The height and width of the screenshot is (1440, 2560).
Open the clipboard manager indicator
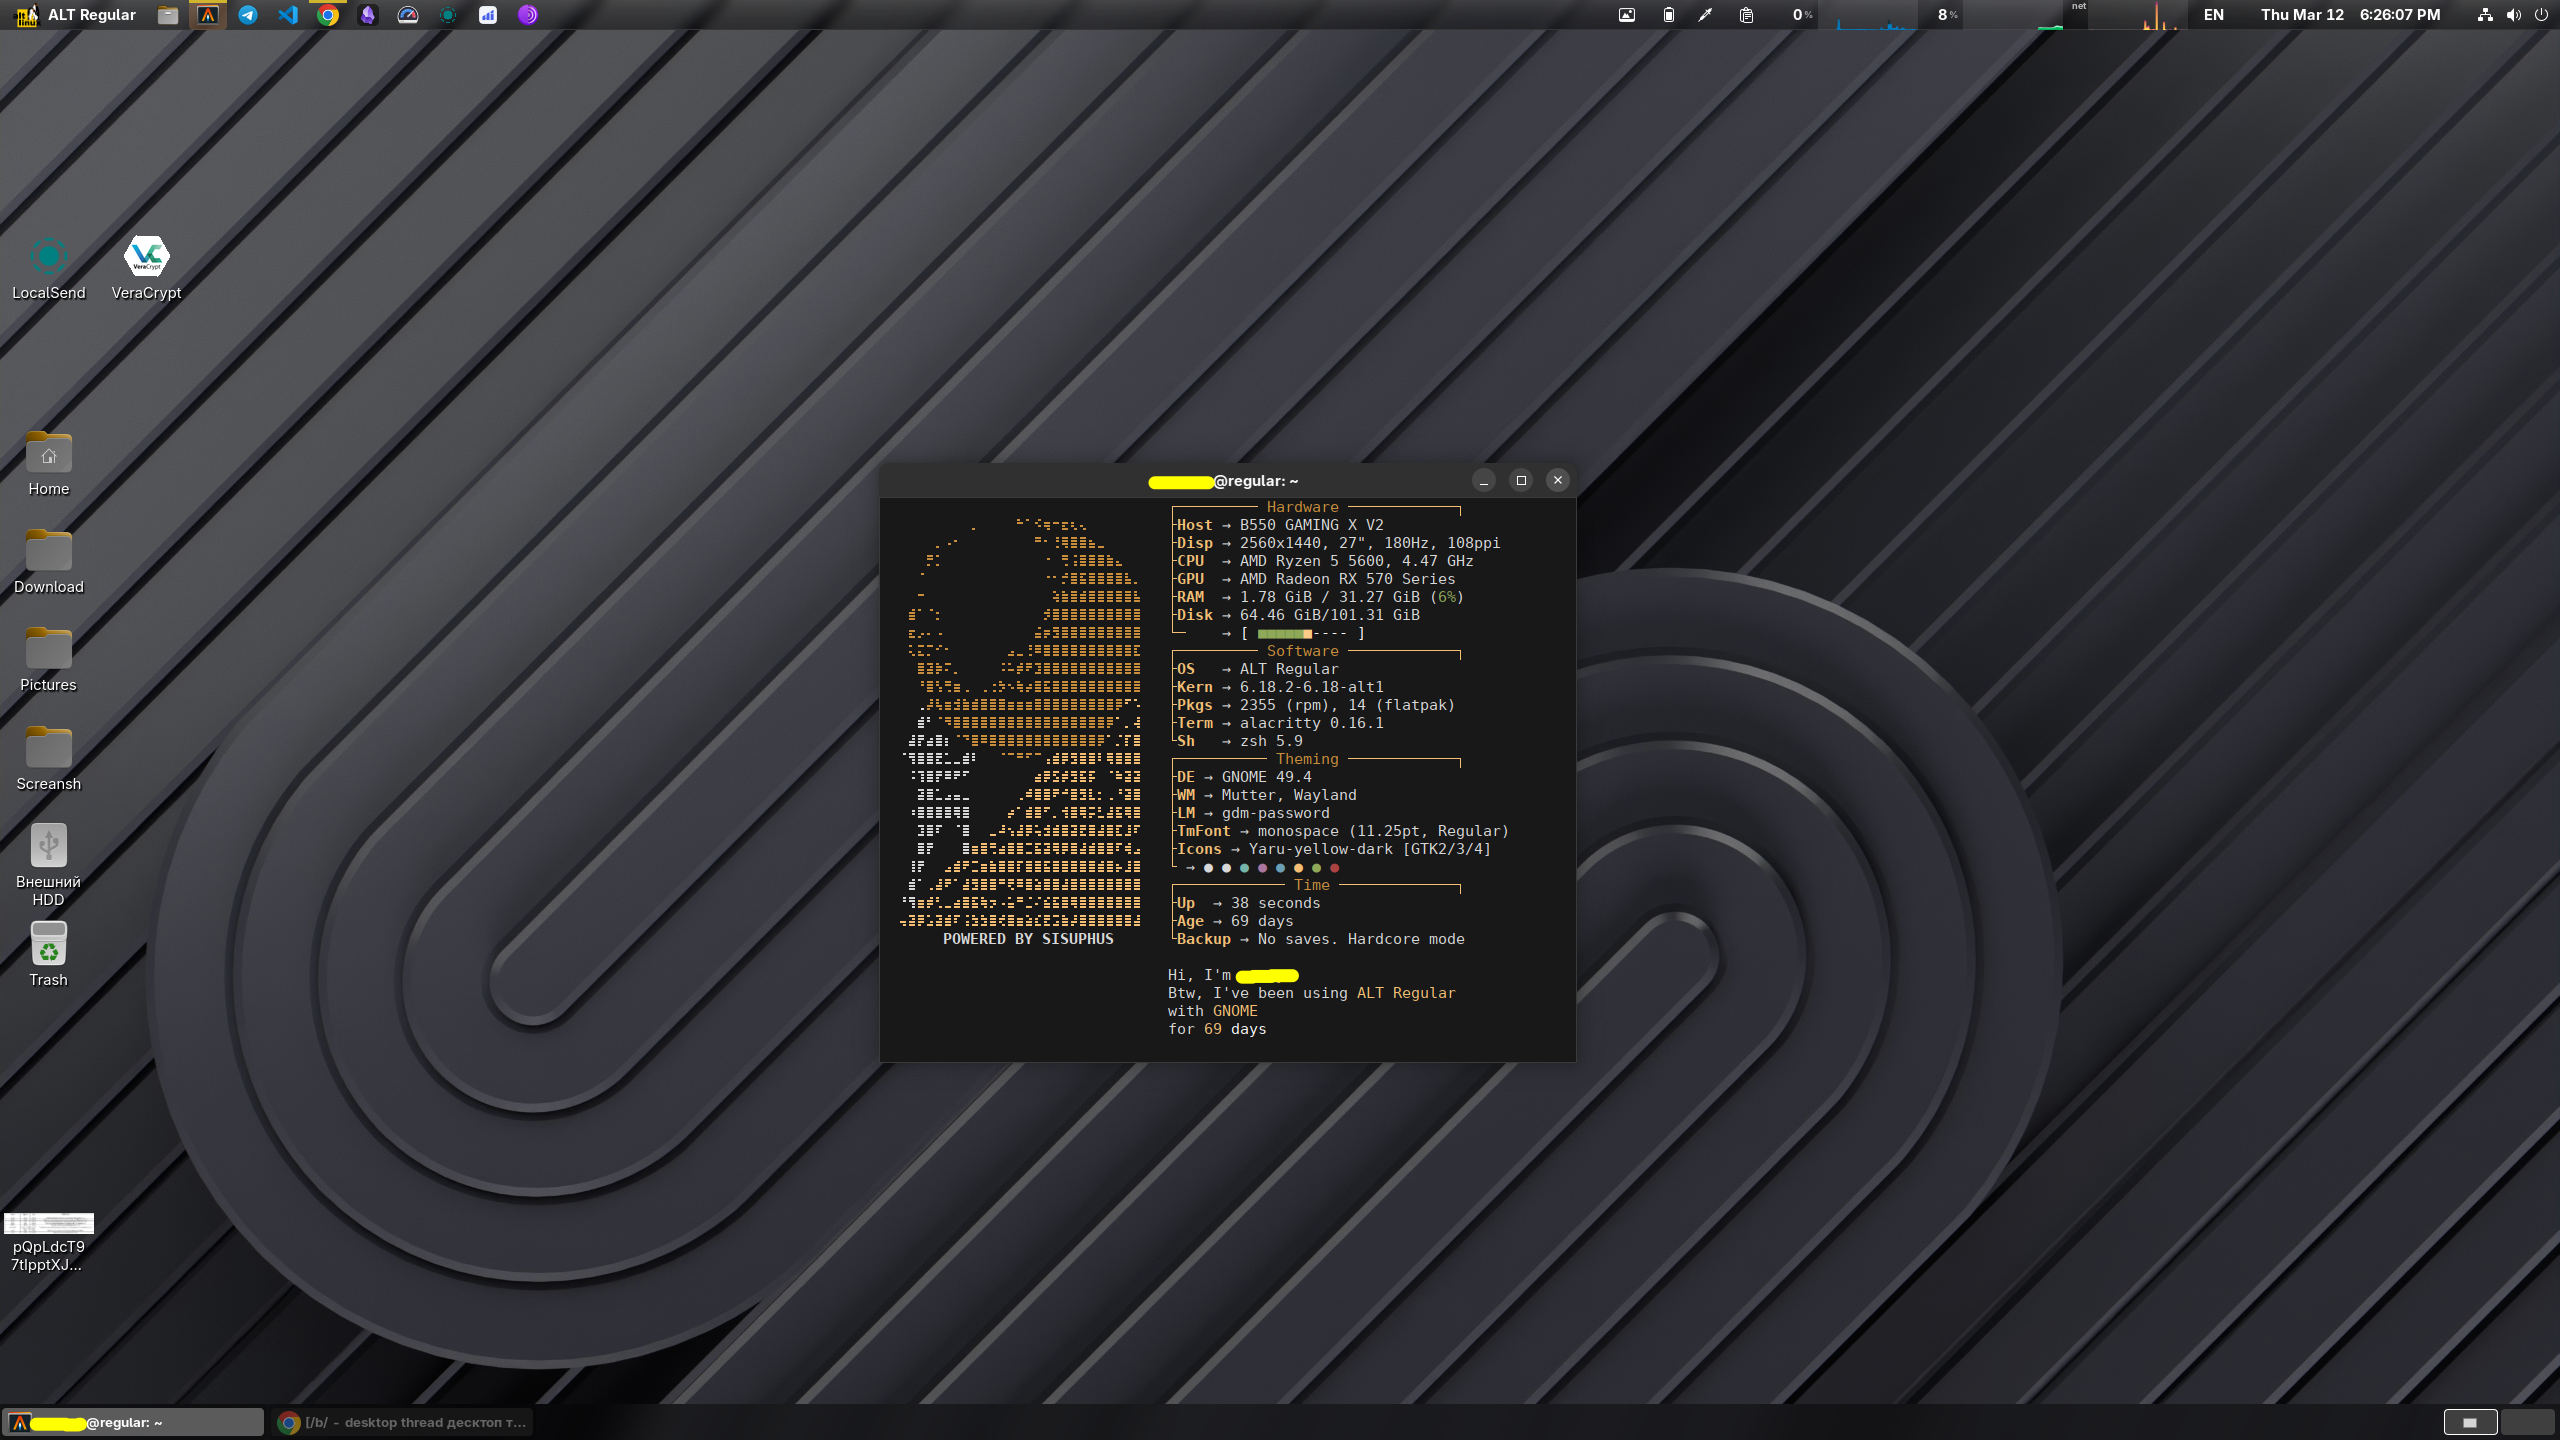click(1746, 15)
